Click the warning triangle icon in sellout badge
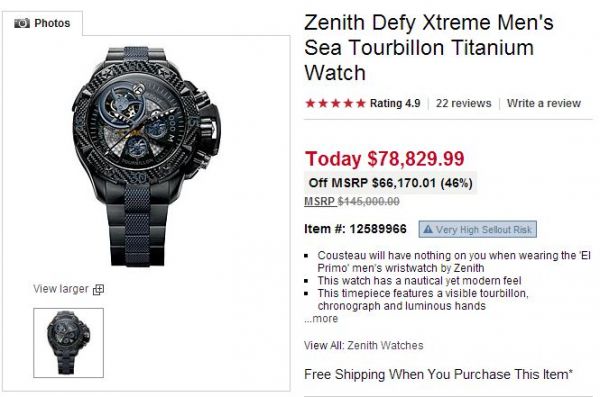 [428, 229]
